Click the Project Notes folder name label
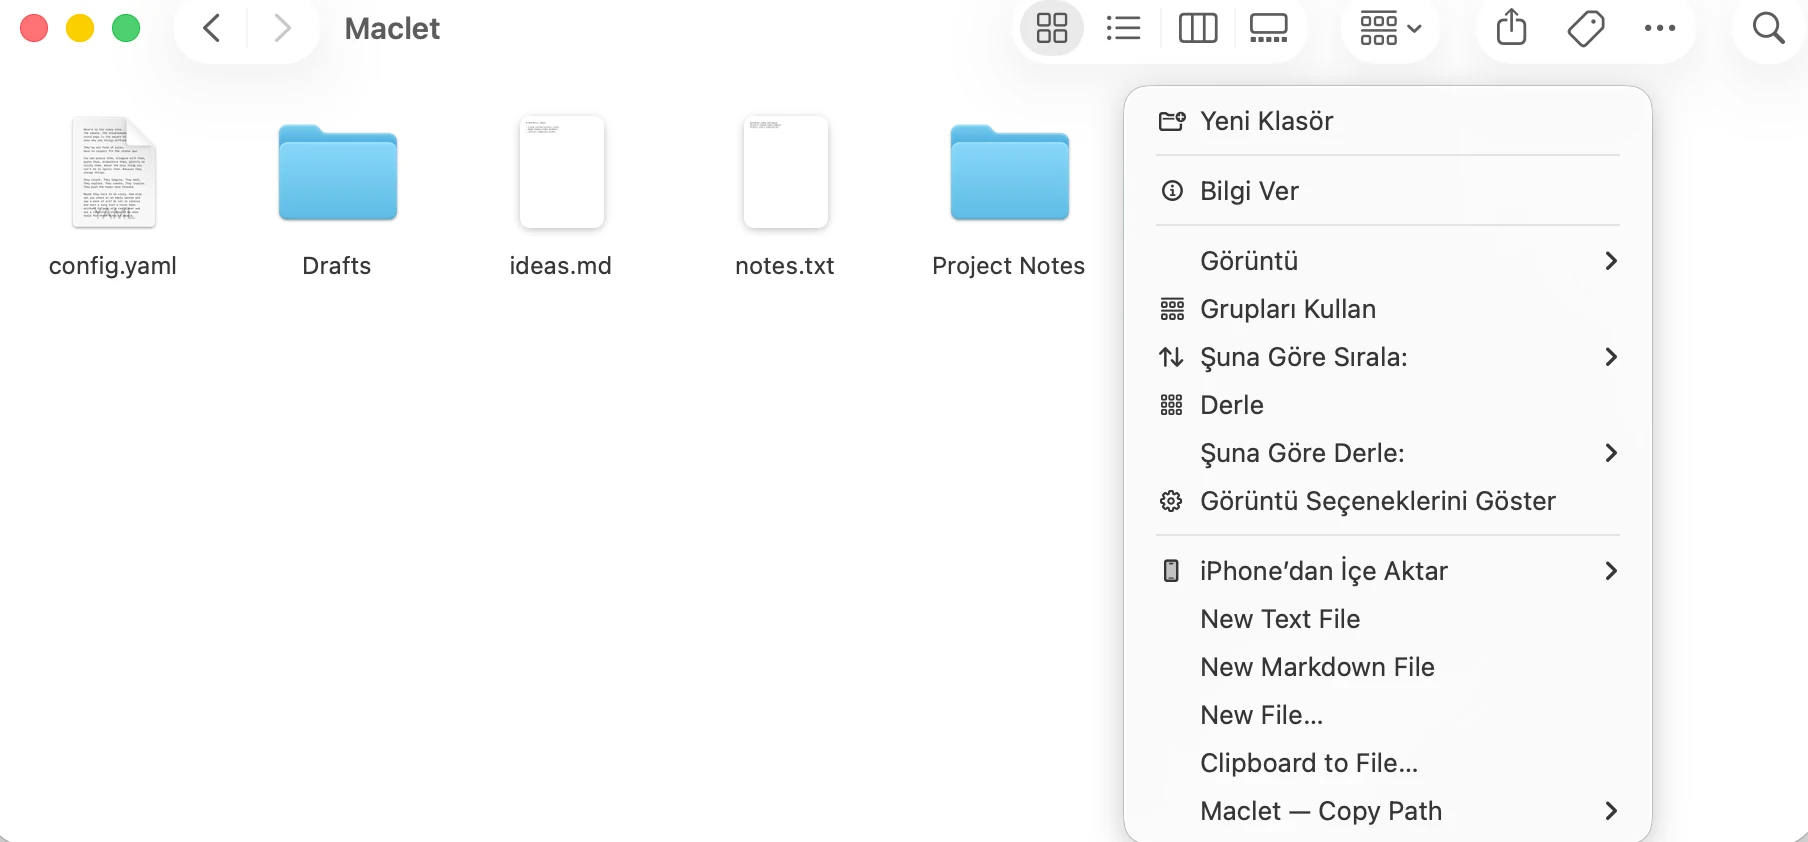Viewport: 1808px width, 842px height. (1009, 266)
